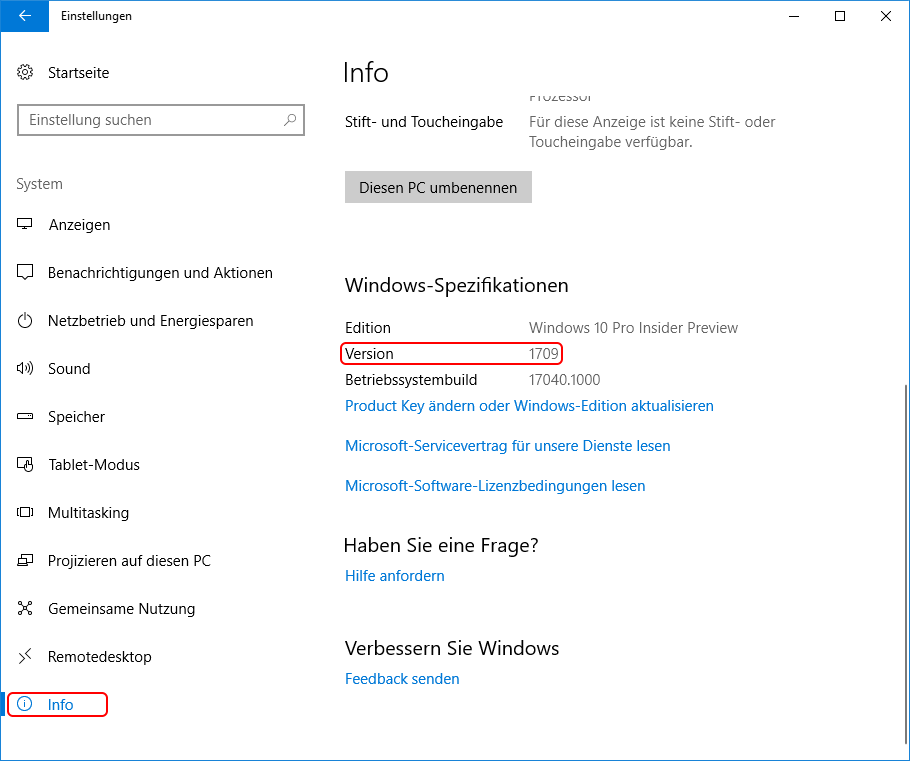This screenshot has width=910, height=761.
Task: Click the version value 1709
Action: pos(543,354)
